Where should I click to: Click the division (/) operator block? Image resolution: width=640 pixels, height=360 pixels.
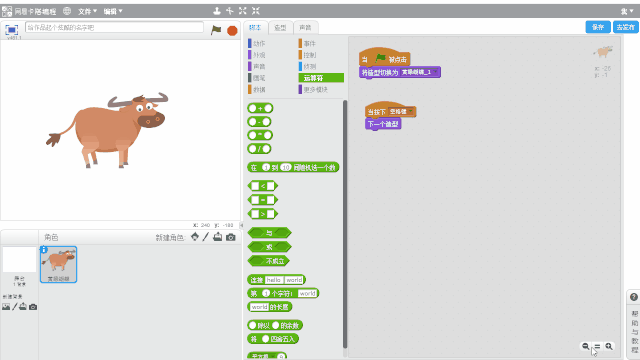[260, 149]
